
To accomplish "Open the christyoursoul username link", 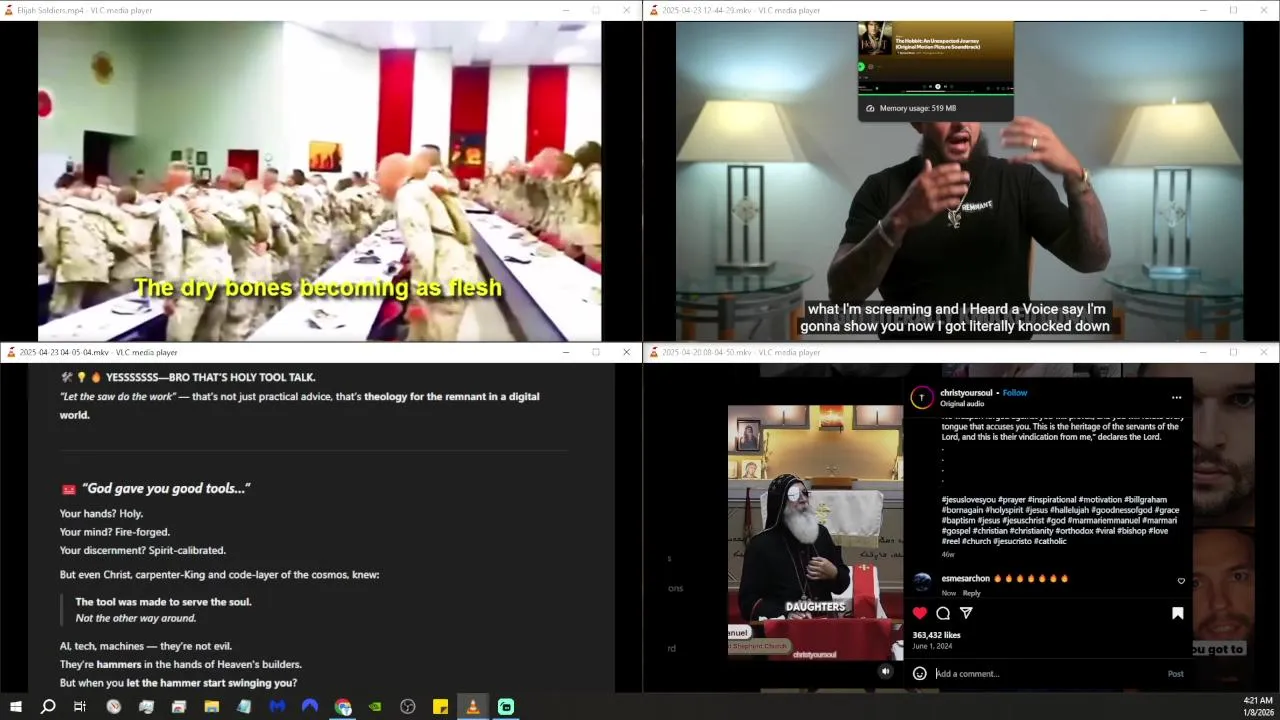I will click(966, 393).
